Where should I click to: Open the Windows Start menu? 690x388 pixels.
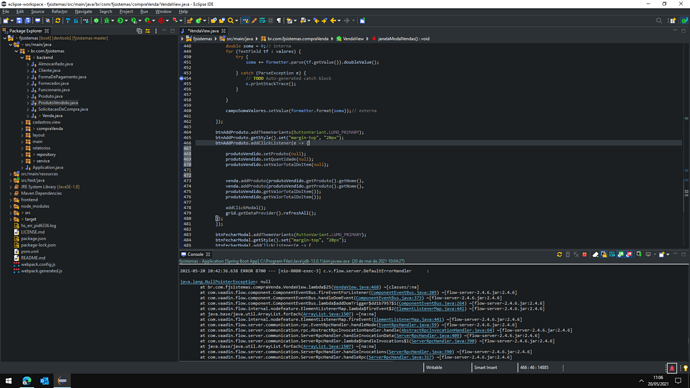pyautogui.click(x=8, y=381)
